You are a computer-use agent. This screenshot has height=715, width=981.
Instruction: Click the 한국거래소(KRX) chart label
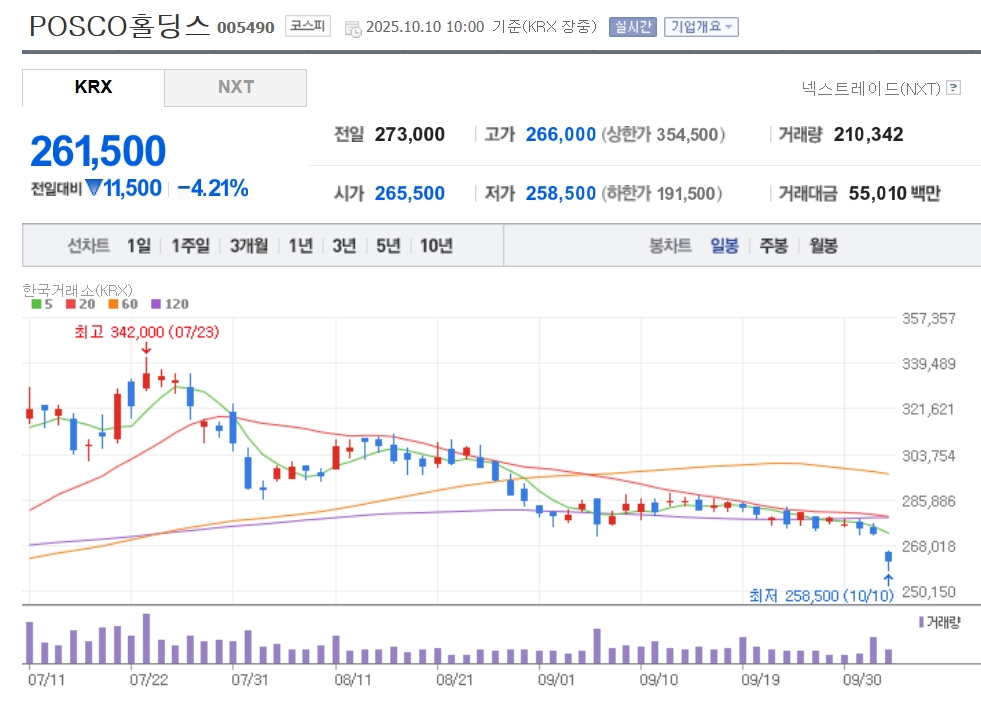pos(78,290)
